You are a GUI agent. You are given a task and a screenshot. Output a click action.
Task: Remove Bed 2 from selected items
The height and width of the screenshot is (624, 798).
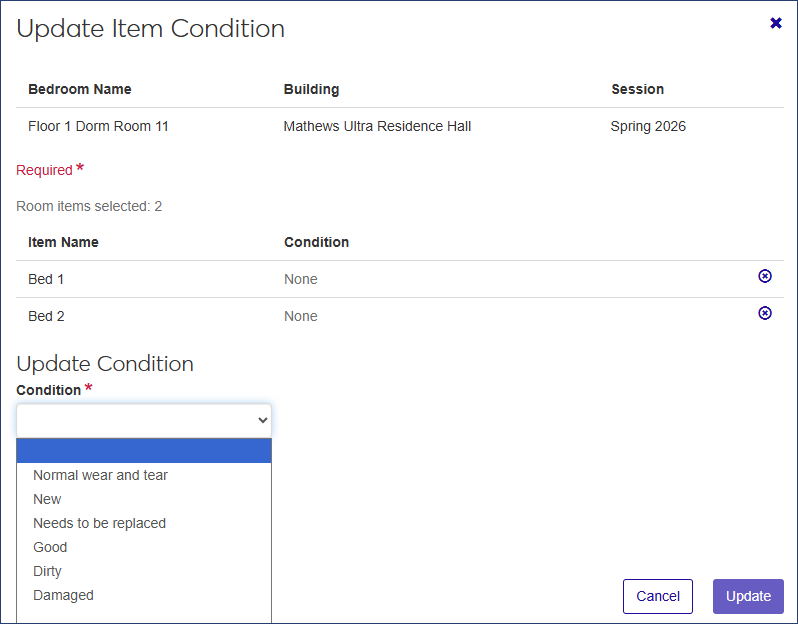coord(765,313)
